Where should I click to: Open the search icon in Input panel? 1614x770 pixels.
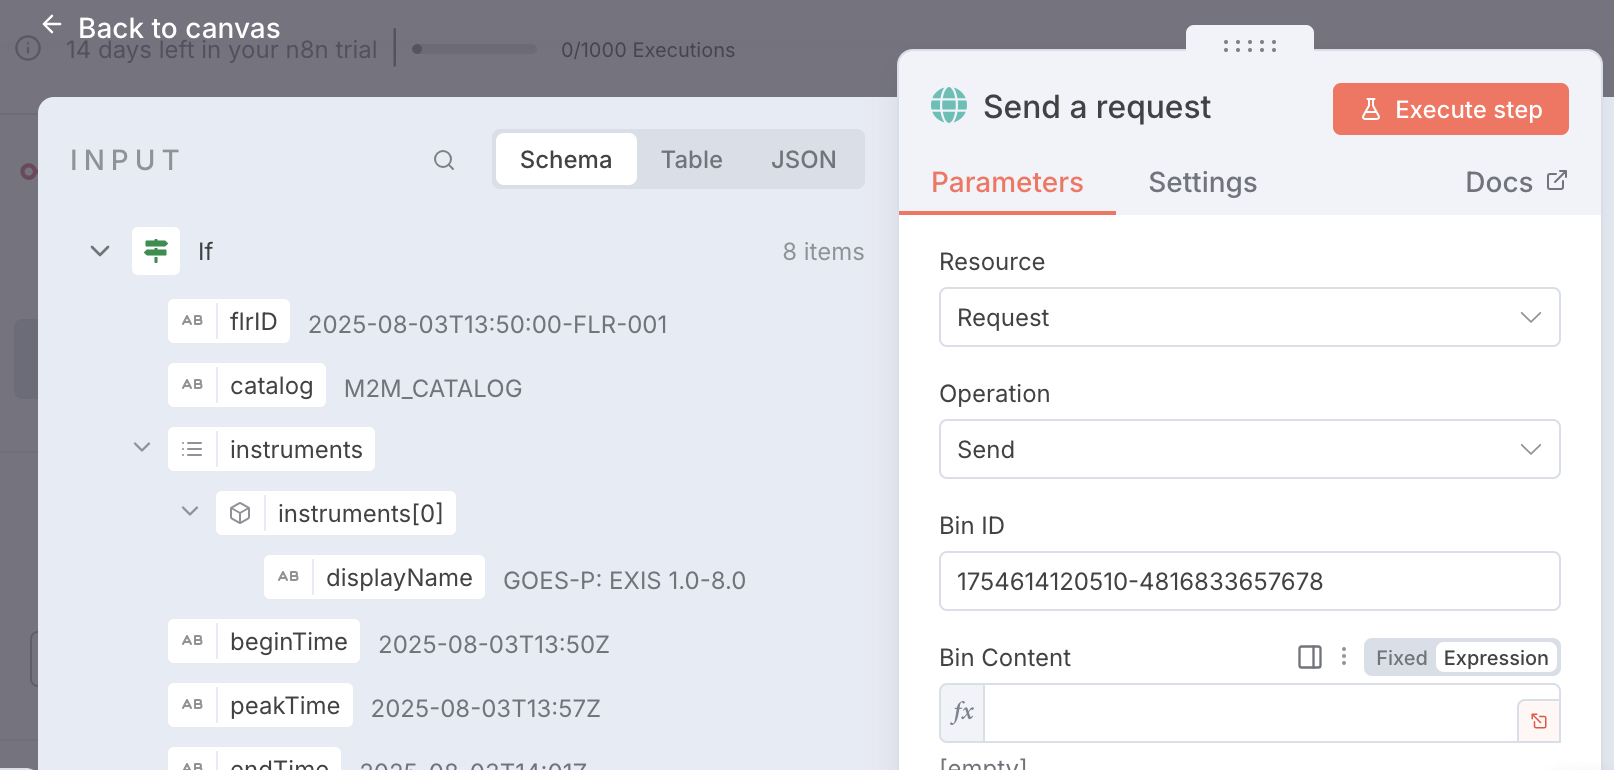[444, 160]
